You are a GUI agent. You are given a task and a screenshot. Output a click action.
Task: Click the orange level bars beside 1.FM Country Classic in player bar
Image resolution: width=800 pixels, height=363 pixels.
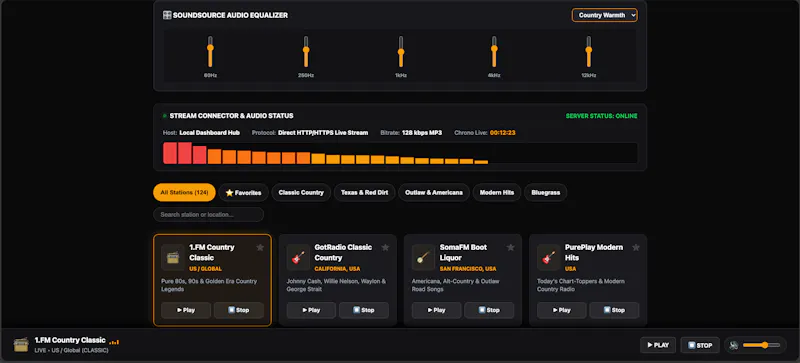point(114,342)
